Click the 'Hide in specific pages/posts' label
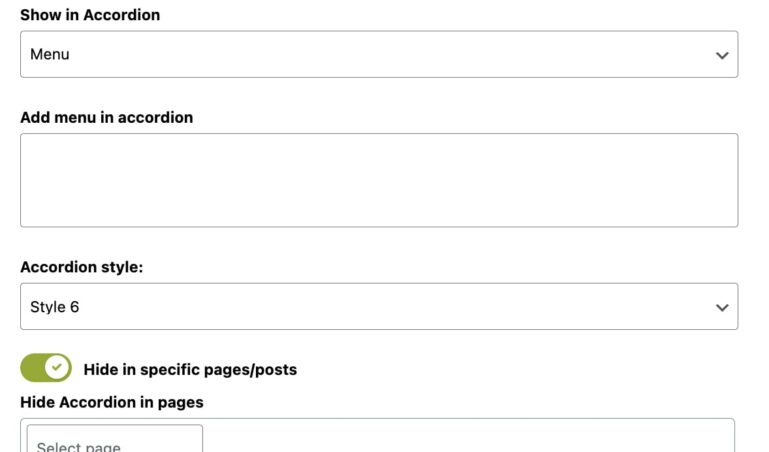 coord(190,369)
